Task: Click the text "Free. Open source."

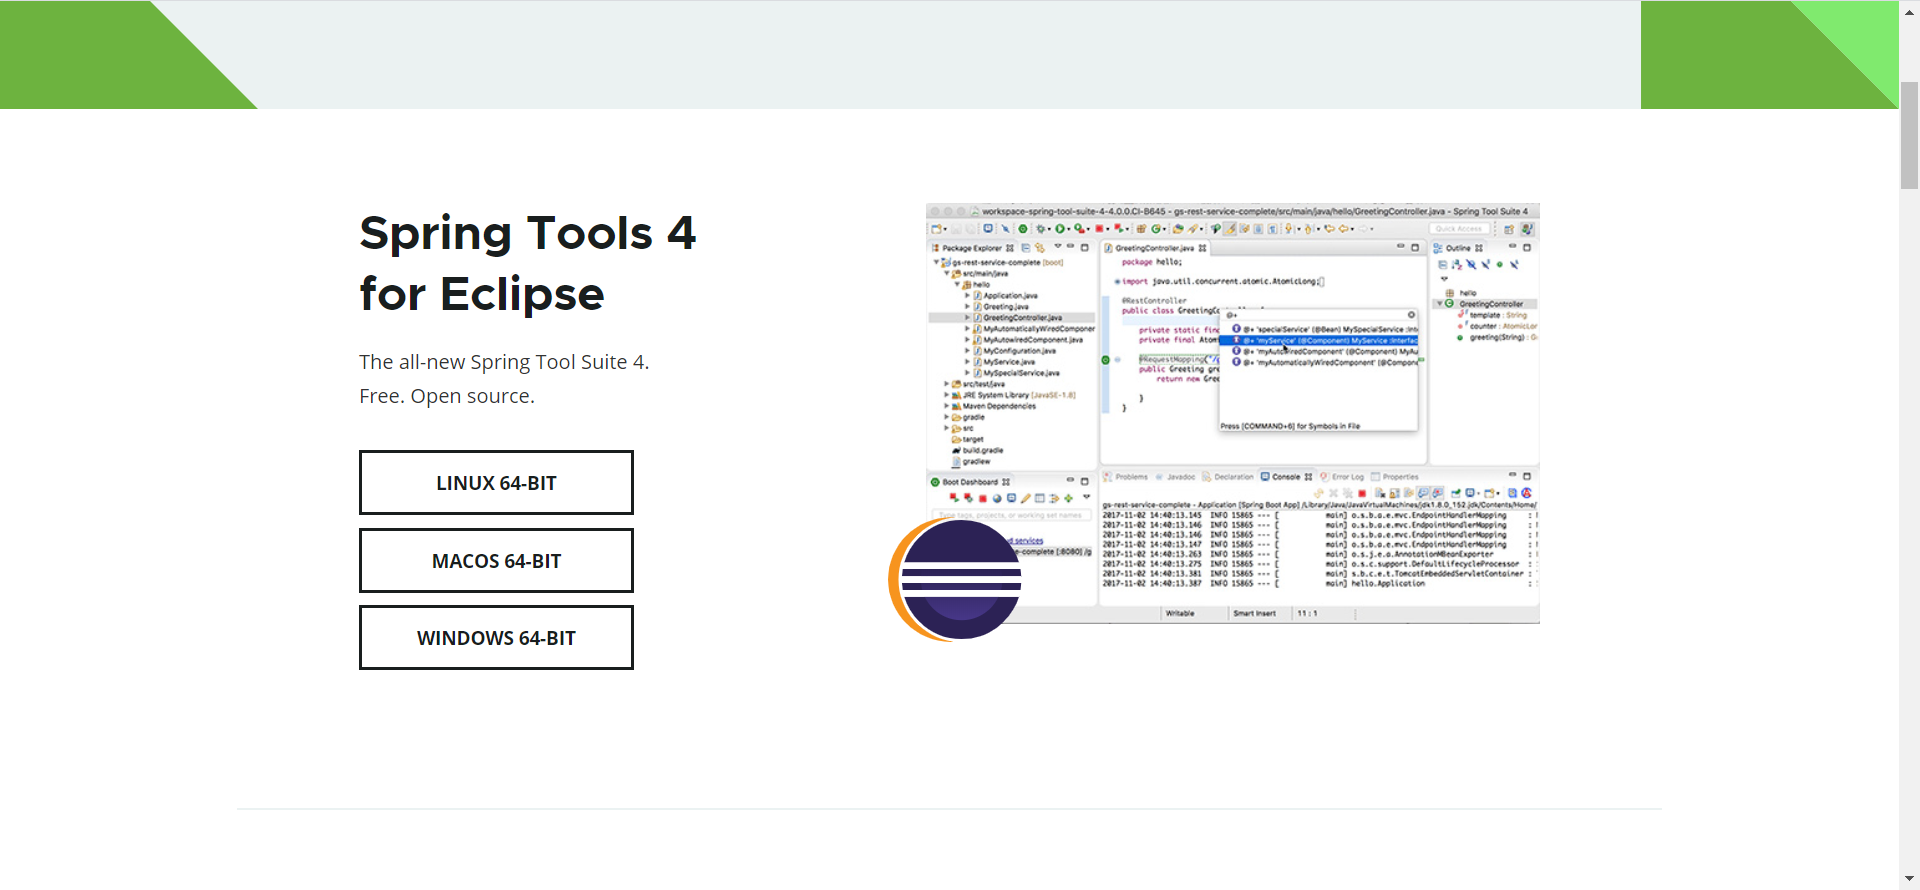Action: [x=447, y=396]
